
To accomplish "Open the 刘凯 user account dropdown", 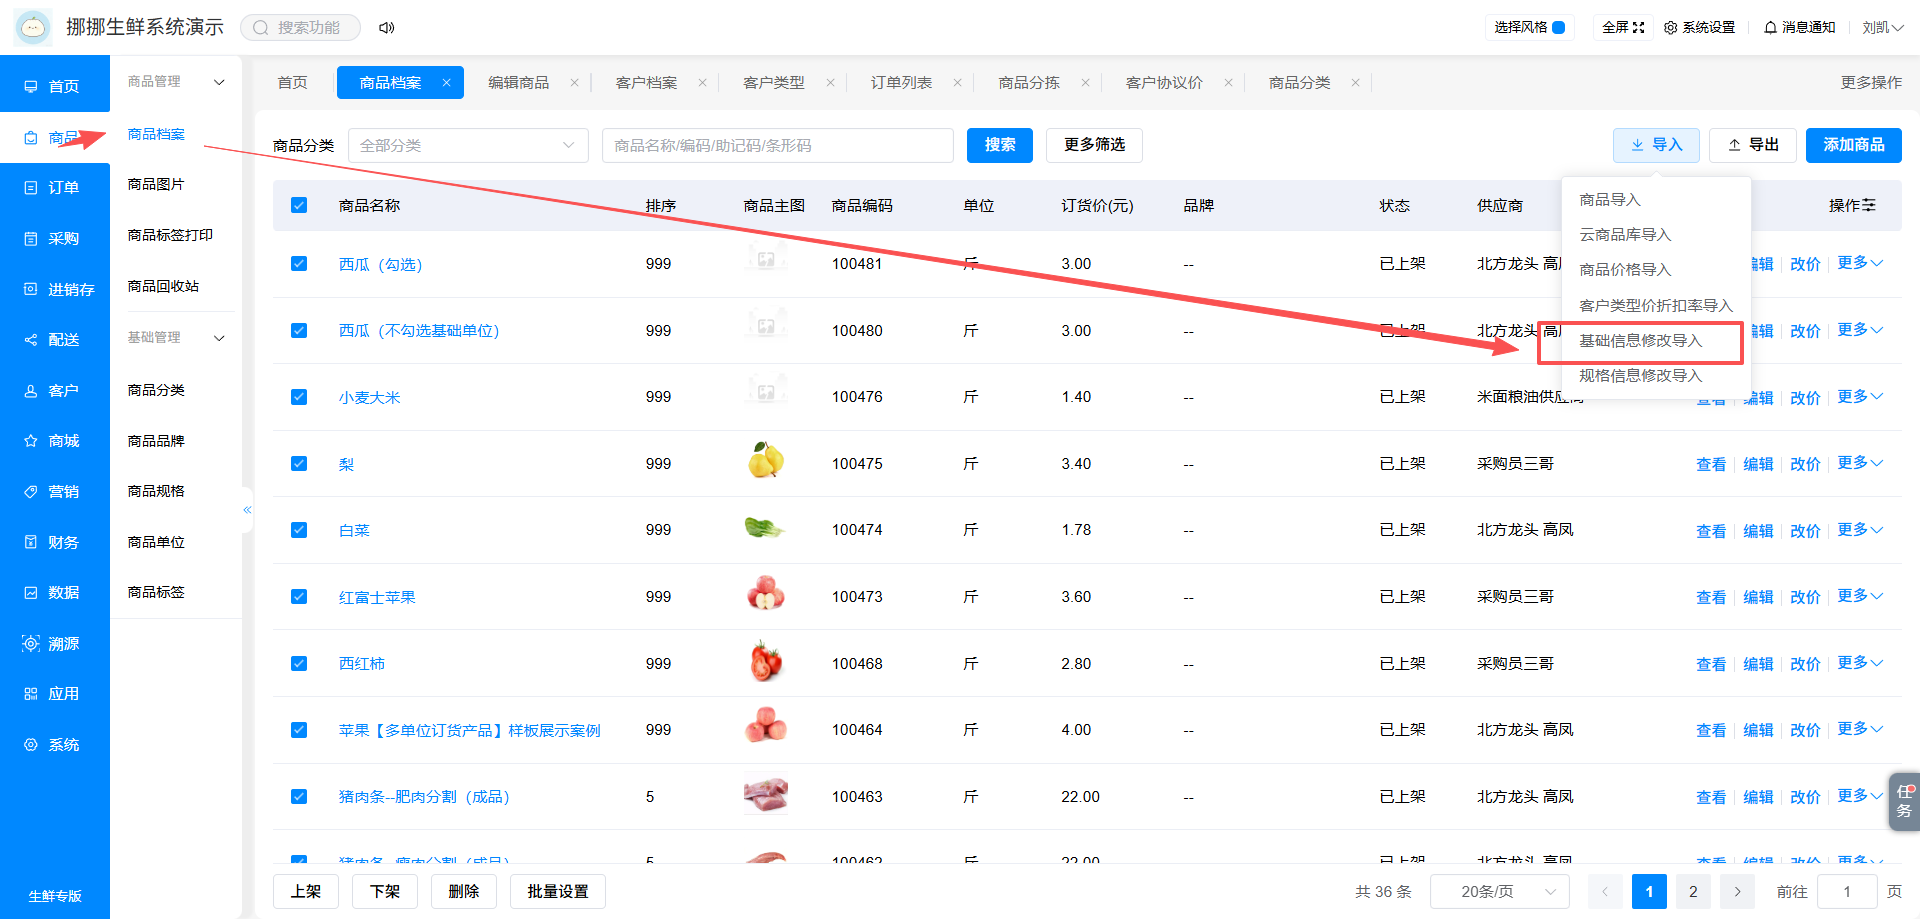I will pyautogui.click(x=1882, y=28).
